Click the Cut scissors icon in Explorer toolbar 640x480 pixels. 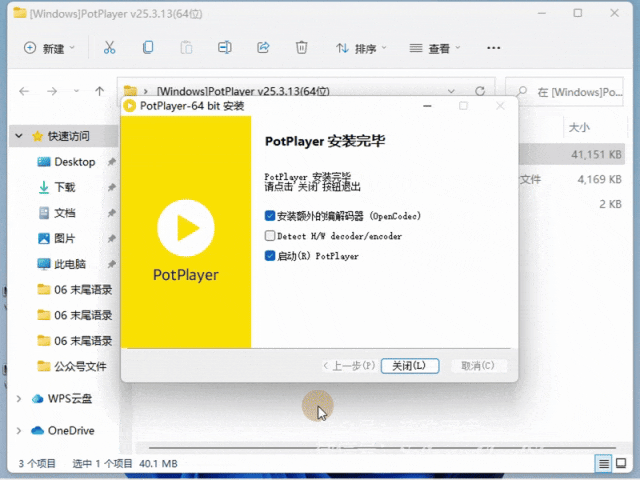pos(109,48)
